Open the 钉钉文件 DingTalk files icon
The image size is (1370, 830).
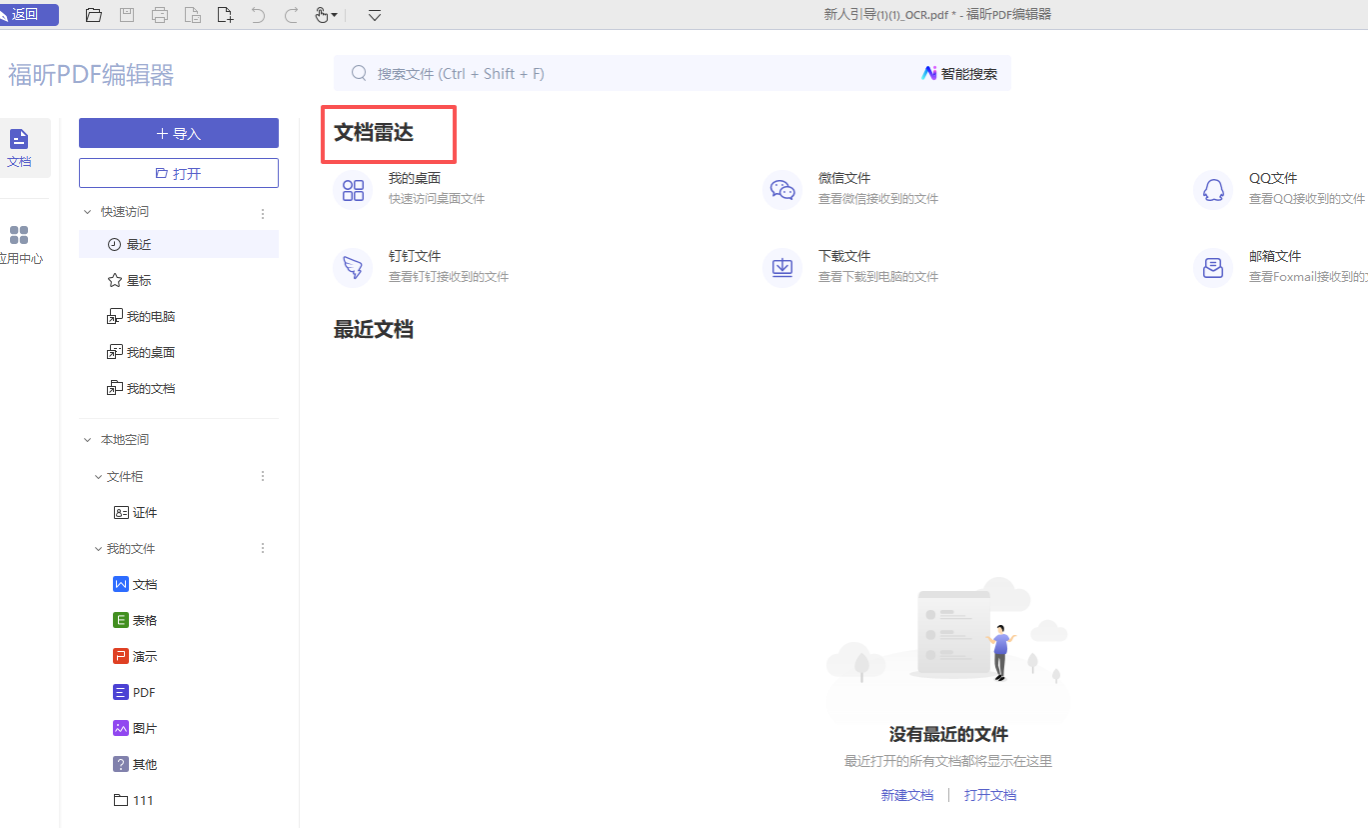[x=353, y=267]
